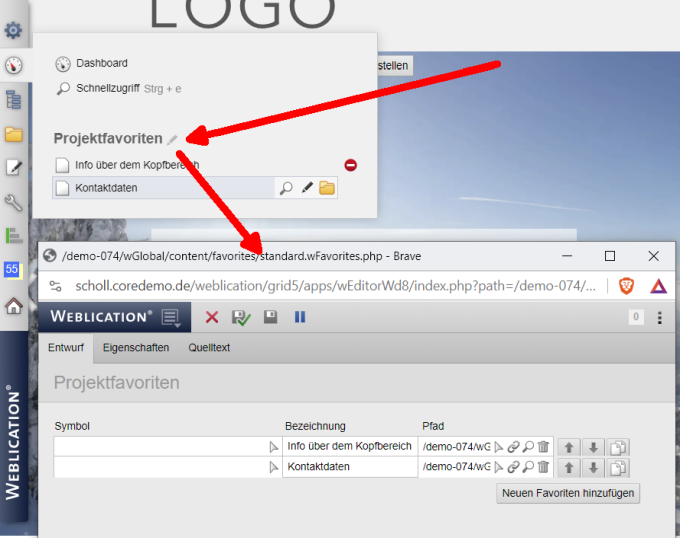
Task: Save and close with checkmark disk icon
Action: pos(241,317)
